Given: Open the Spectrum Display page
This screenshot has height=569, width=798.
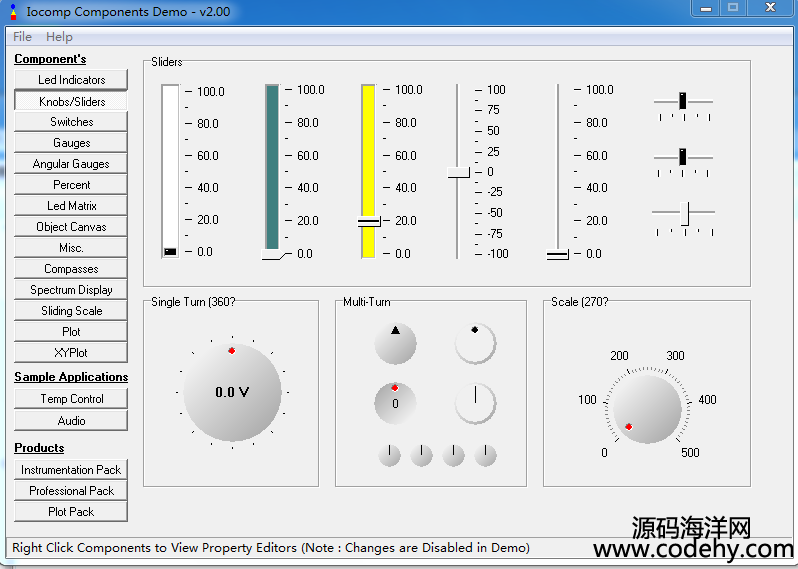Looking at the screenshot, I should tap(71, 290).
